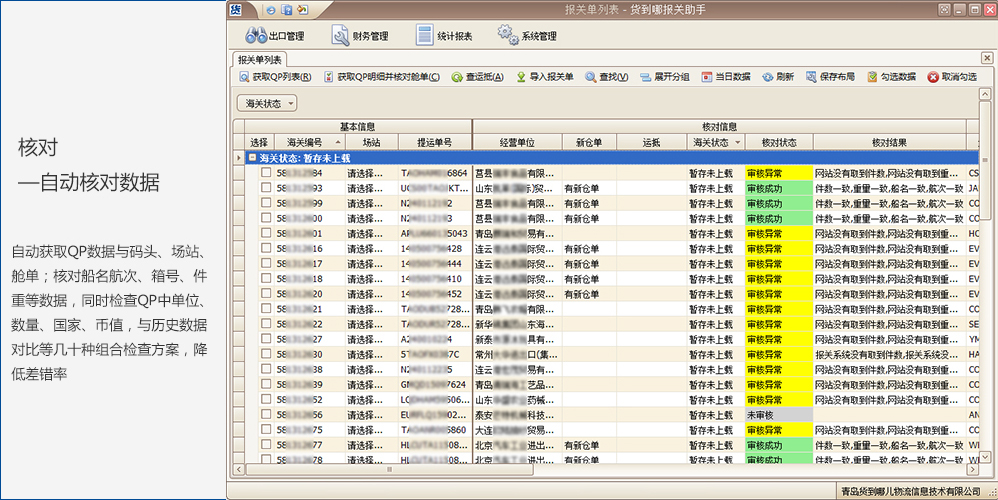Open the 系统管理 menu
This screenshot has width=998, height=500.
point(527,36)
